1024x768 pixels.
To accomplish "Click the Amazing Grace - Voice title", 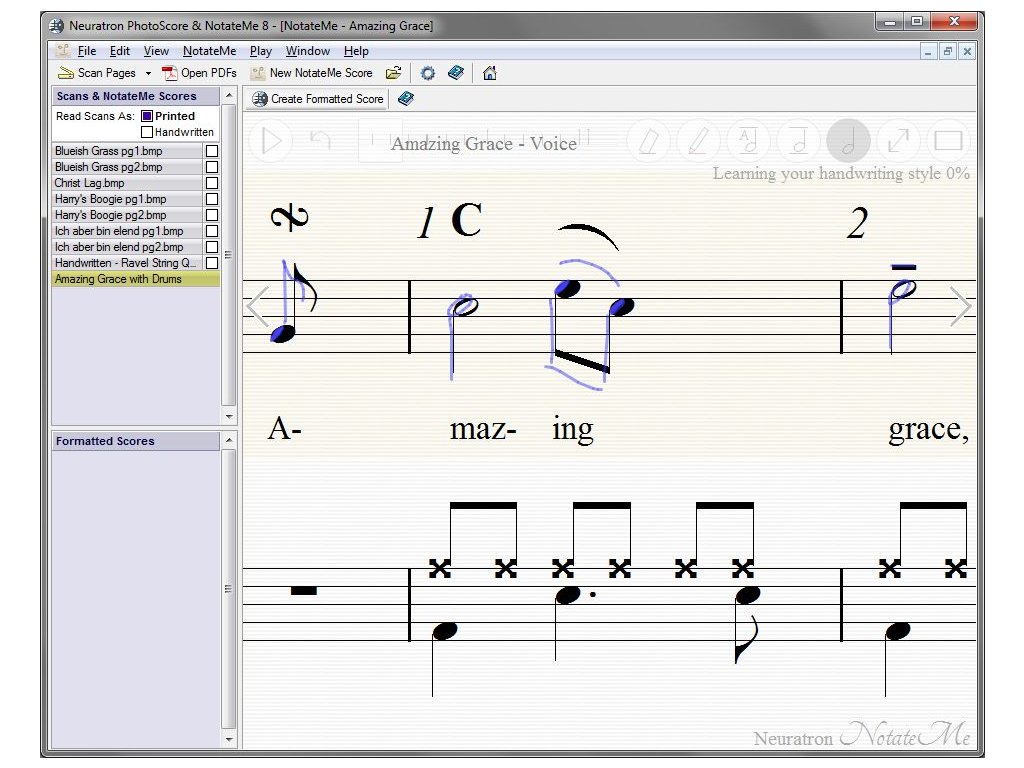I will coord(484,144).
